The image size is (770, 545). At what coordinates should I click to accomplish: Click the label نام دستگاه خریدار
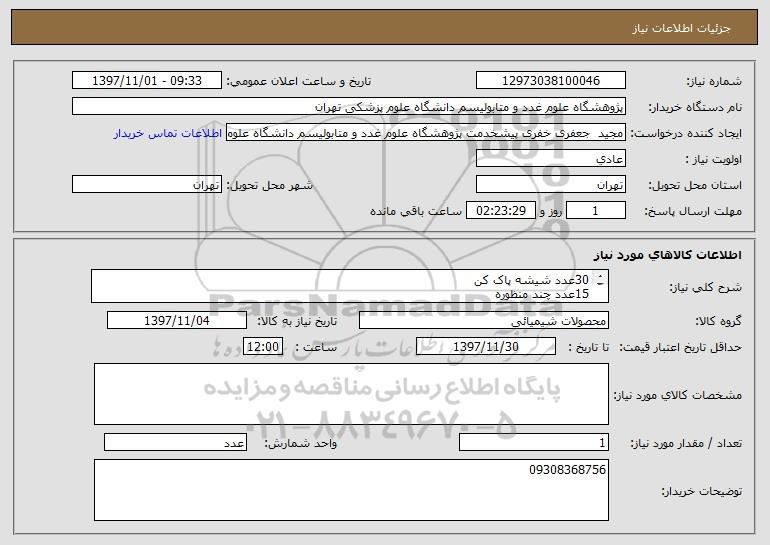(x=695, y=107)
